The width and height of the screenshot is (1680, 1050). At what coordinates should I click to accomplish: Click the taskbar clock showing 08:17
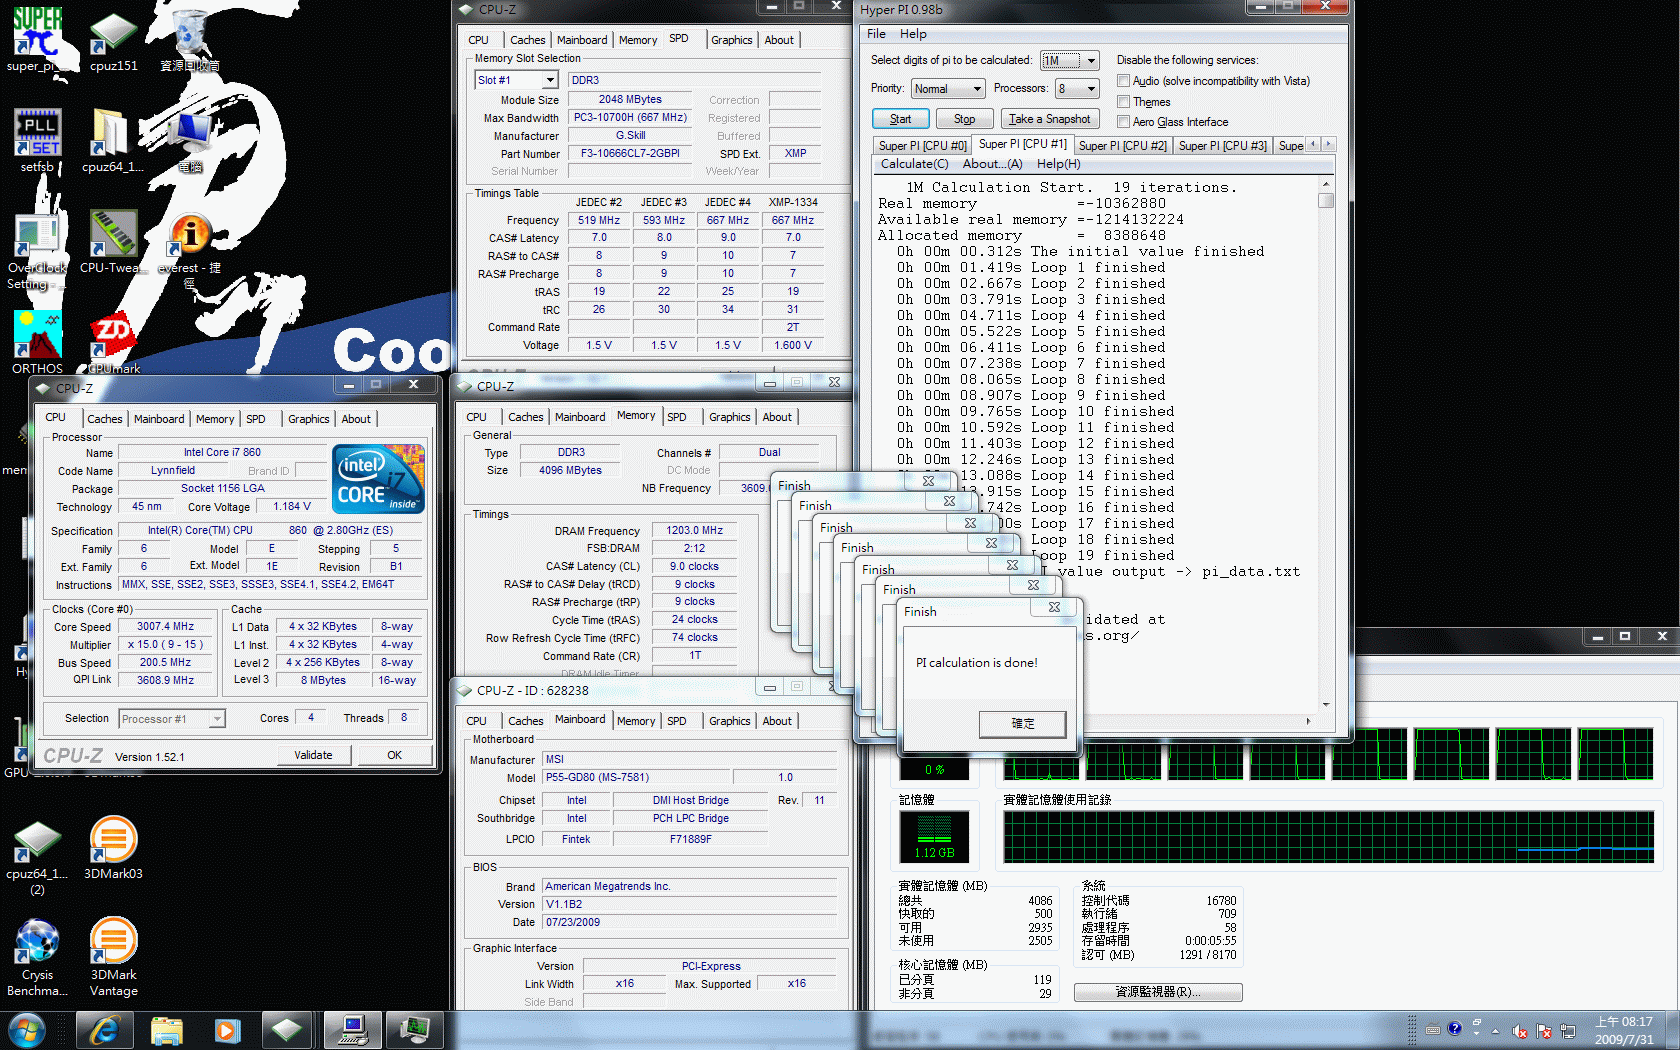click(x=1623, y=1031)
